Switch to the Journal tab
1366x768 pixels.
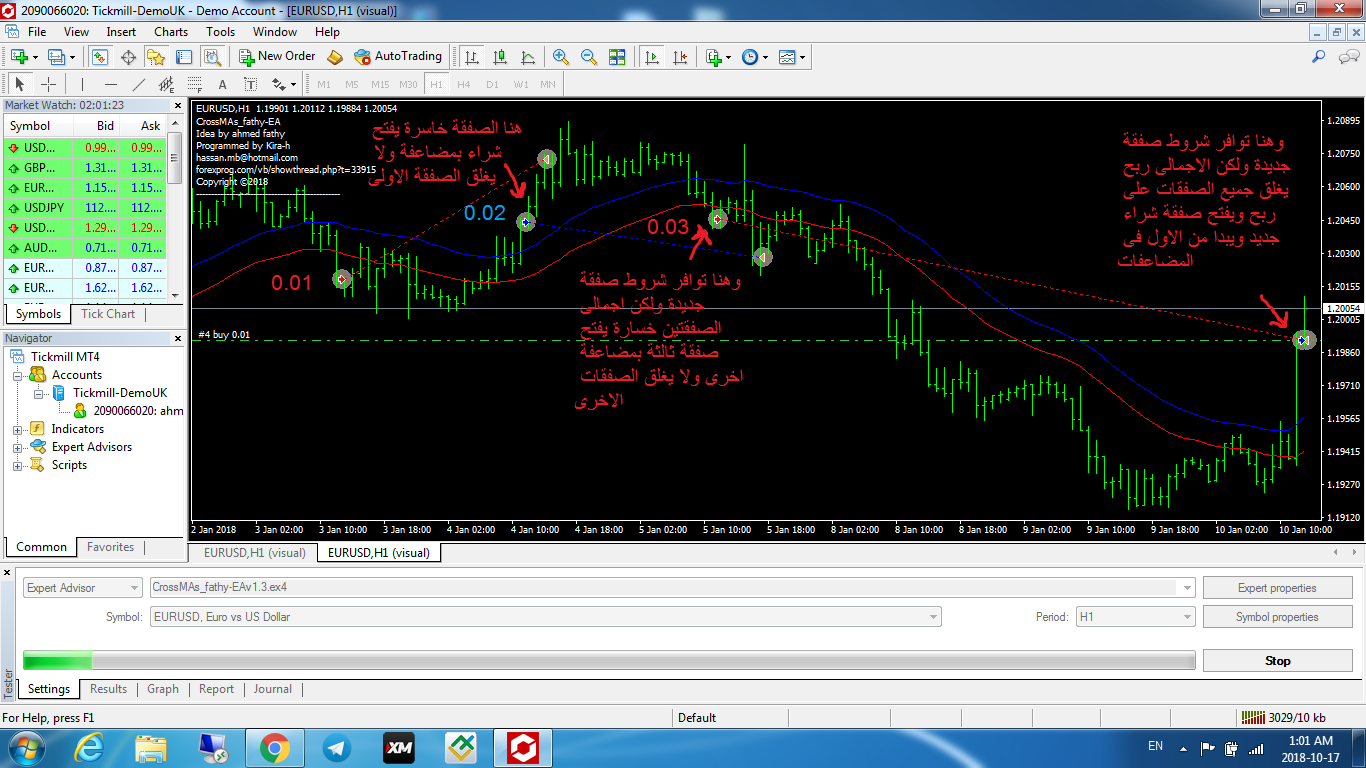[272, 689]
